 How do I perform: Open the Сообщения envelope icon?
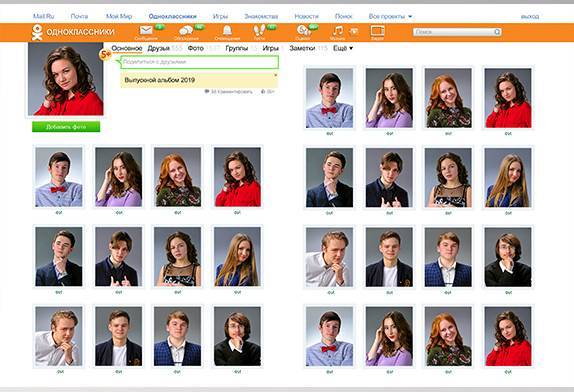click(146, 30)
